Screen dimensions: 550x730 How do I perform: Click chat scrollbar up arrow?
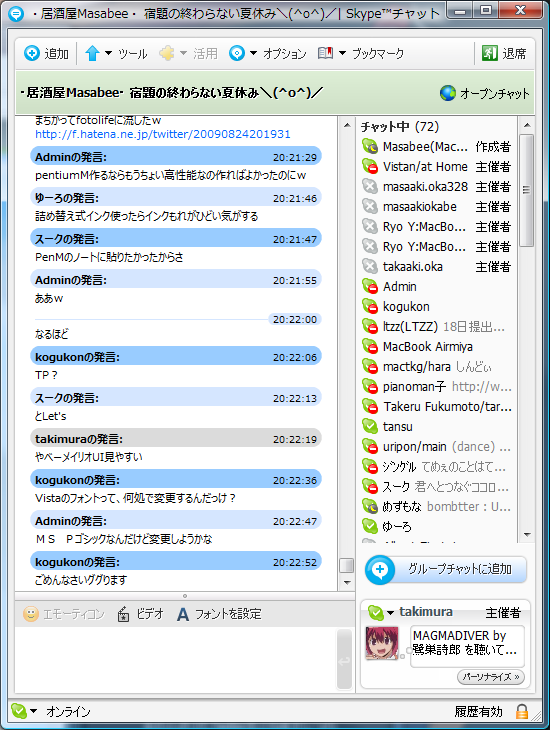(347, 125)
